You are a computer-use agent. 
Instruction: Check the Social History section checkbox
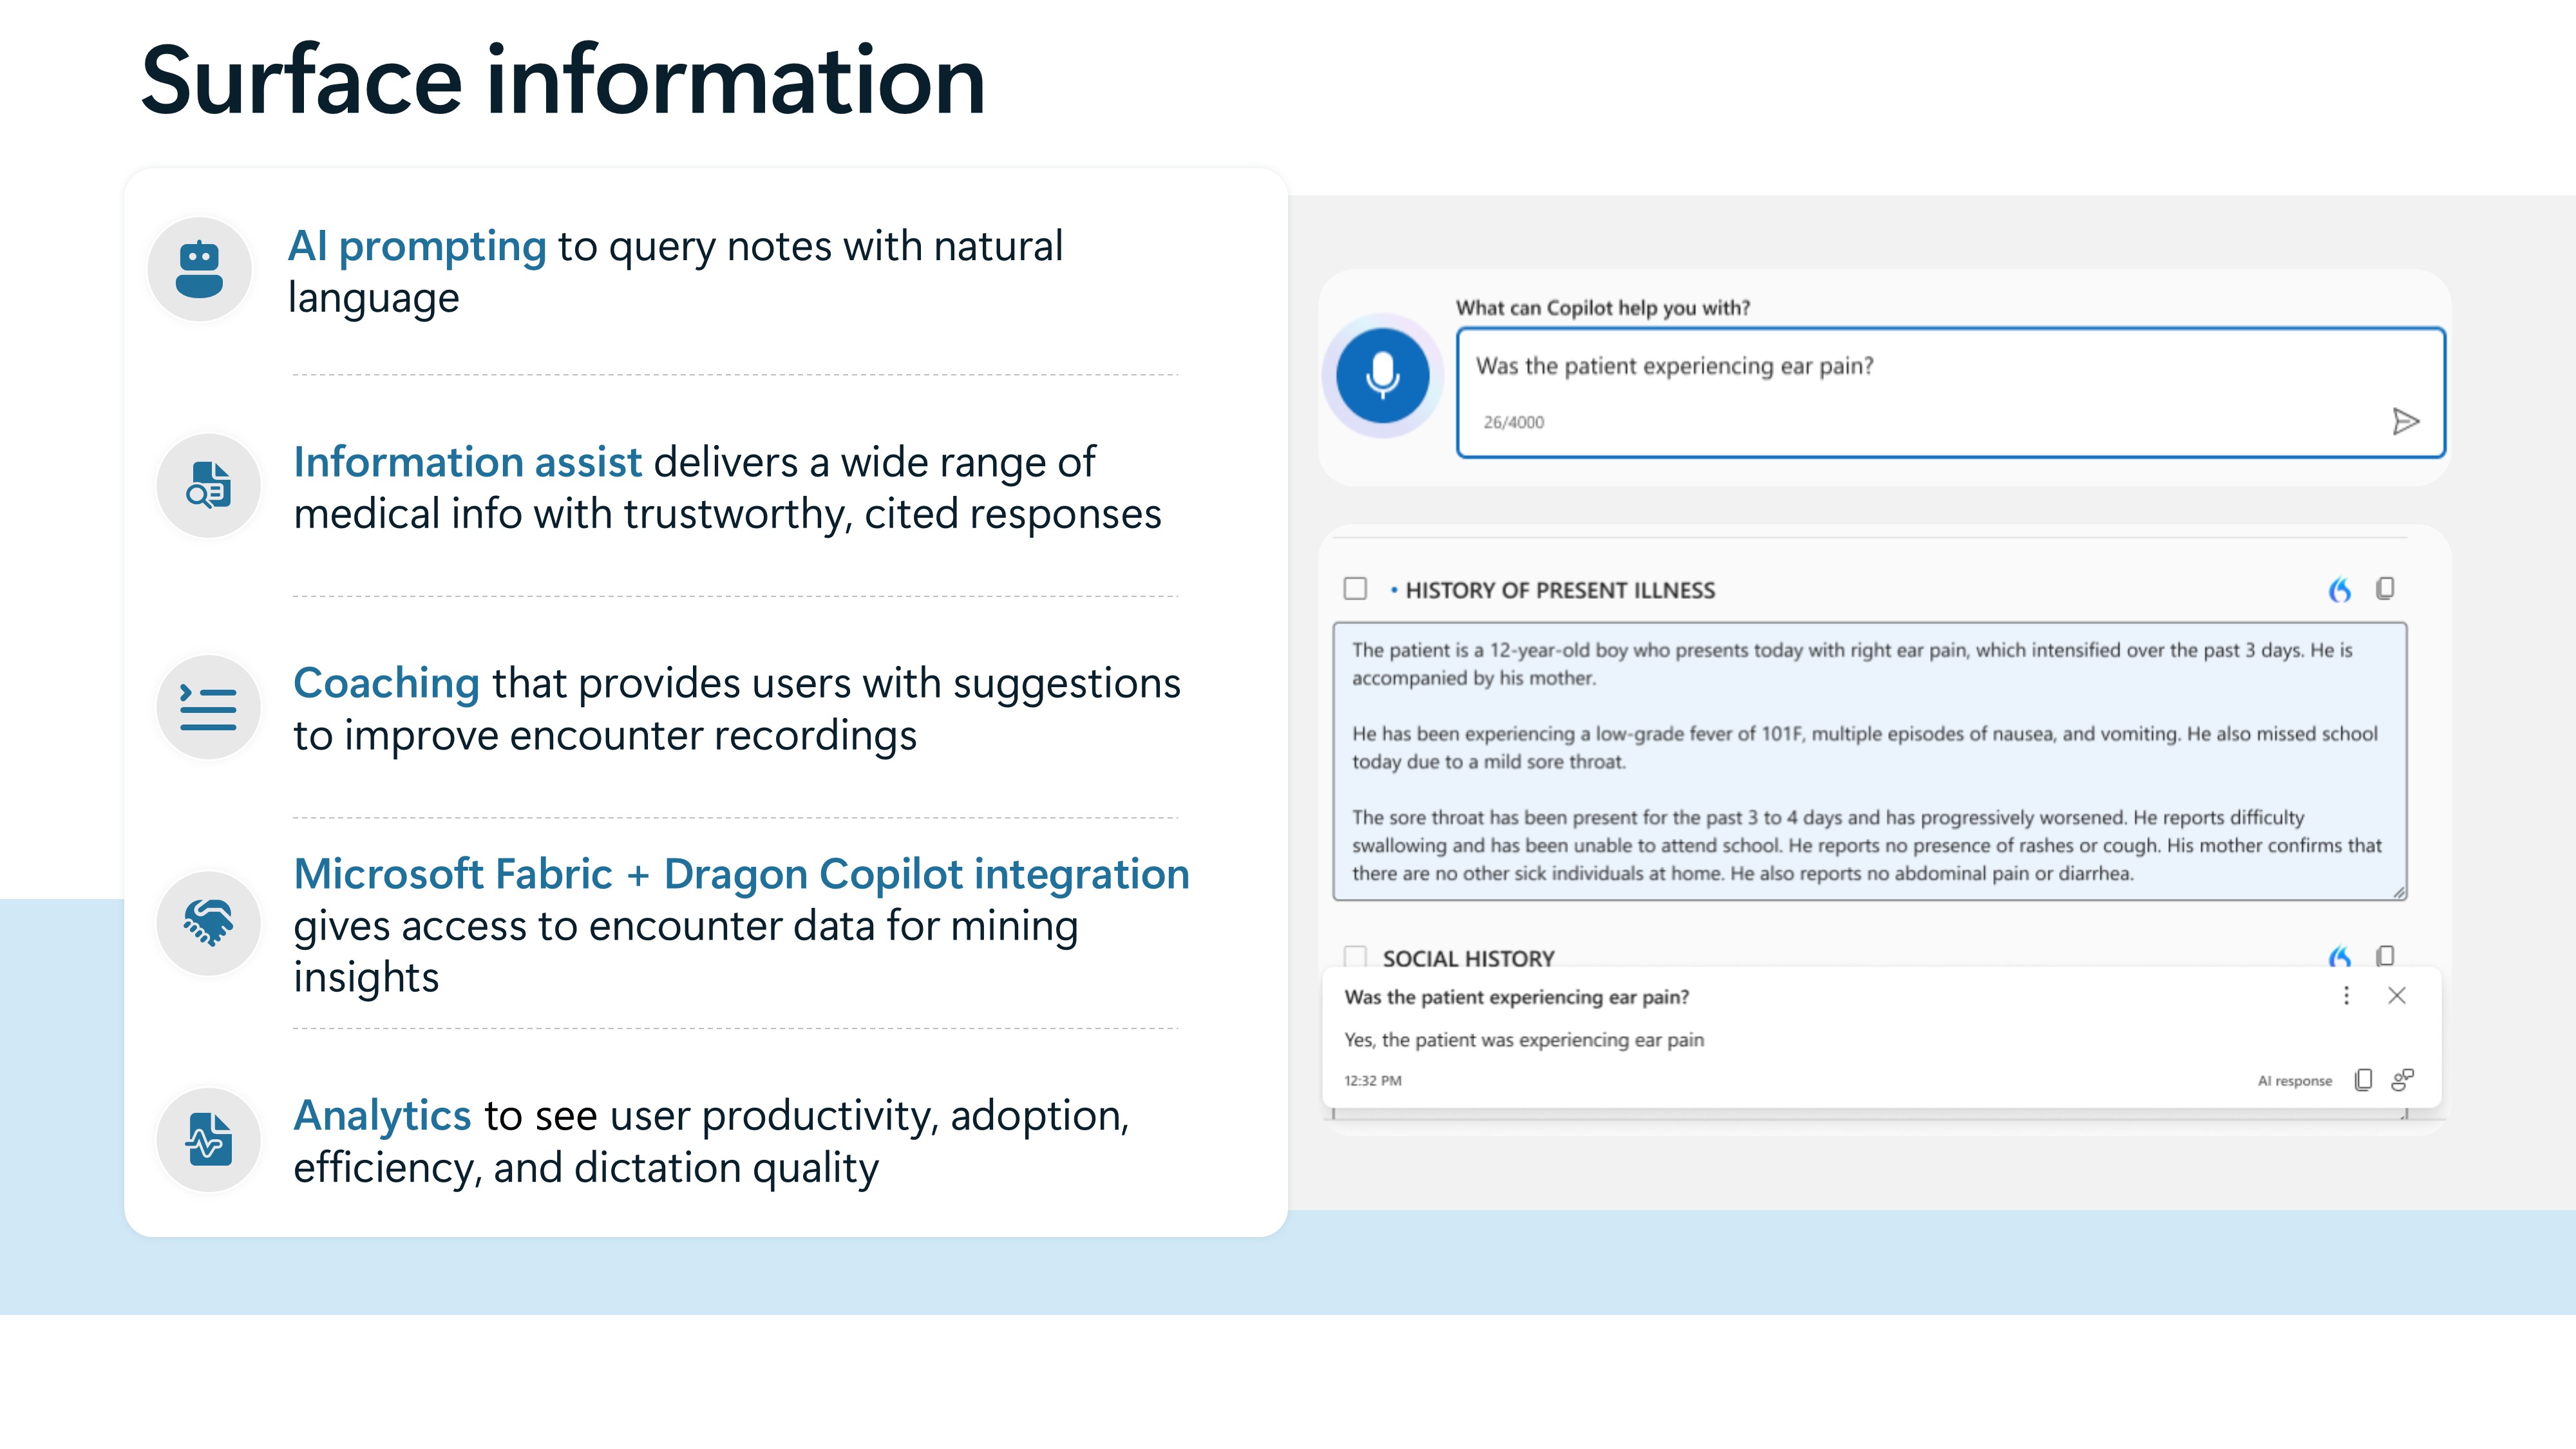[x=1355, y=956]
